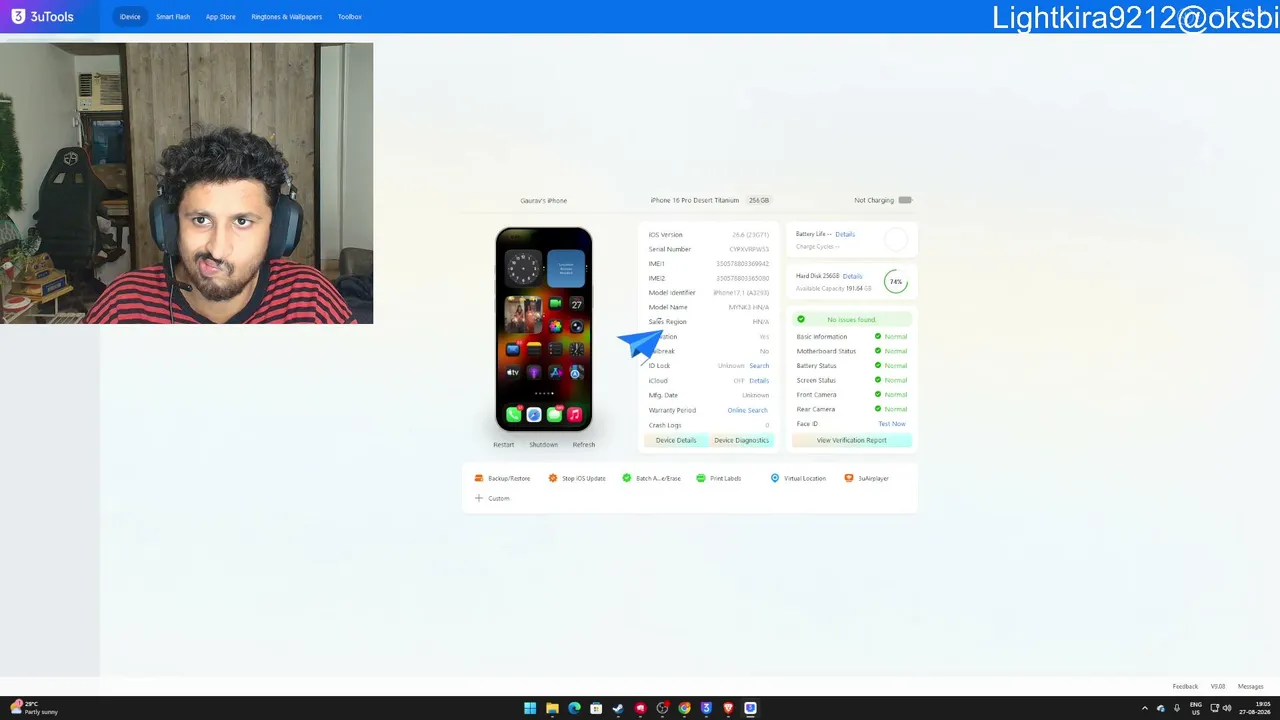Image resolution: width=1280 pixels, height=720 pixels.
Task: Open Hard Disk Details link
Action: click(x=852, y=276)
